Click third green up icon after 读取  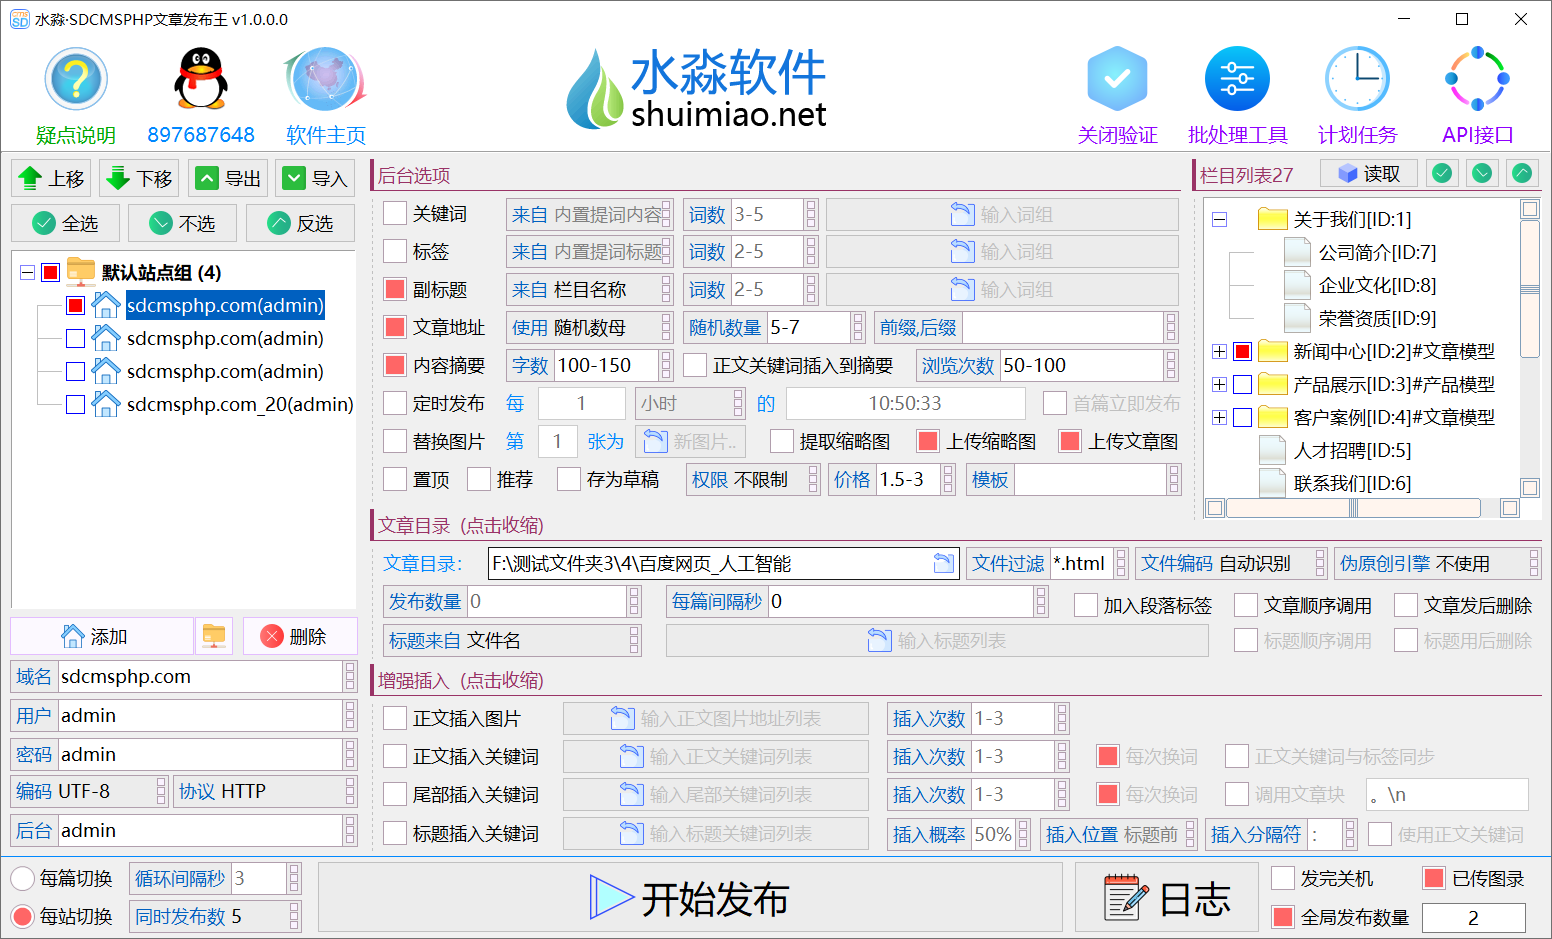[1522, 174]
